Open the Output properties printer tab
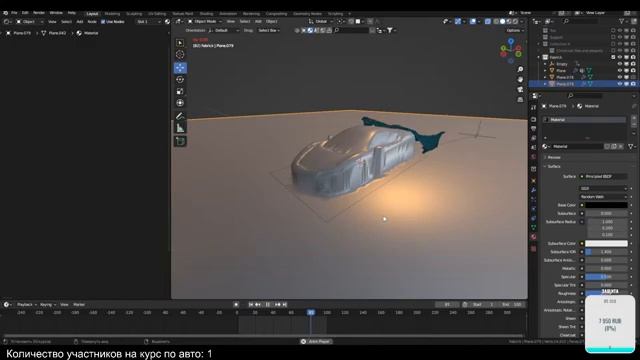The width and height of the screenshot is (640, 360). coord(533,129)
